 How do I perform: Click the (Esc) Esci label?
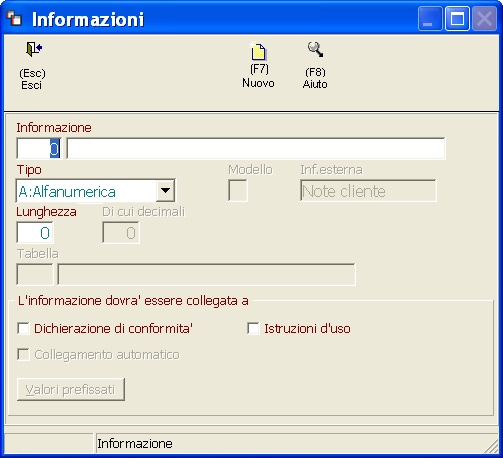32,79
